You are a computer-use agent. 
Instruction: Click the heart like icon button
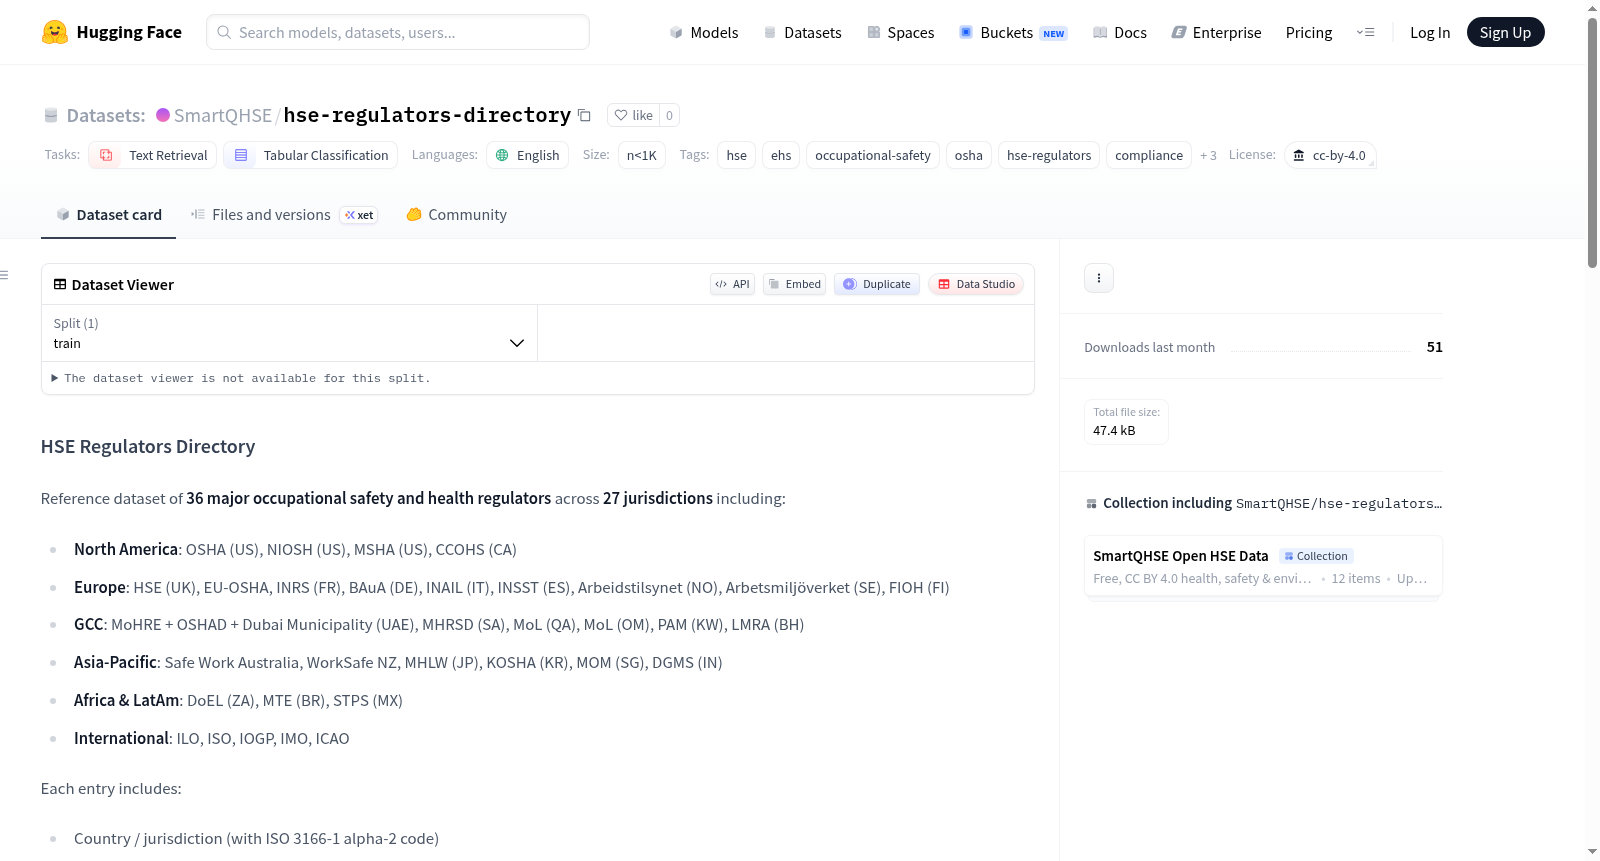point(633,115)
